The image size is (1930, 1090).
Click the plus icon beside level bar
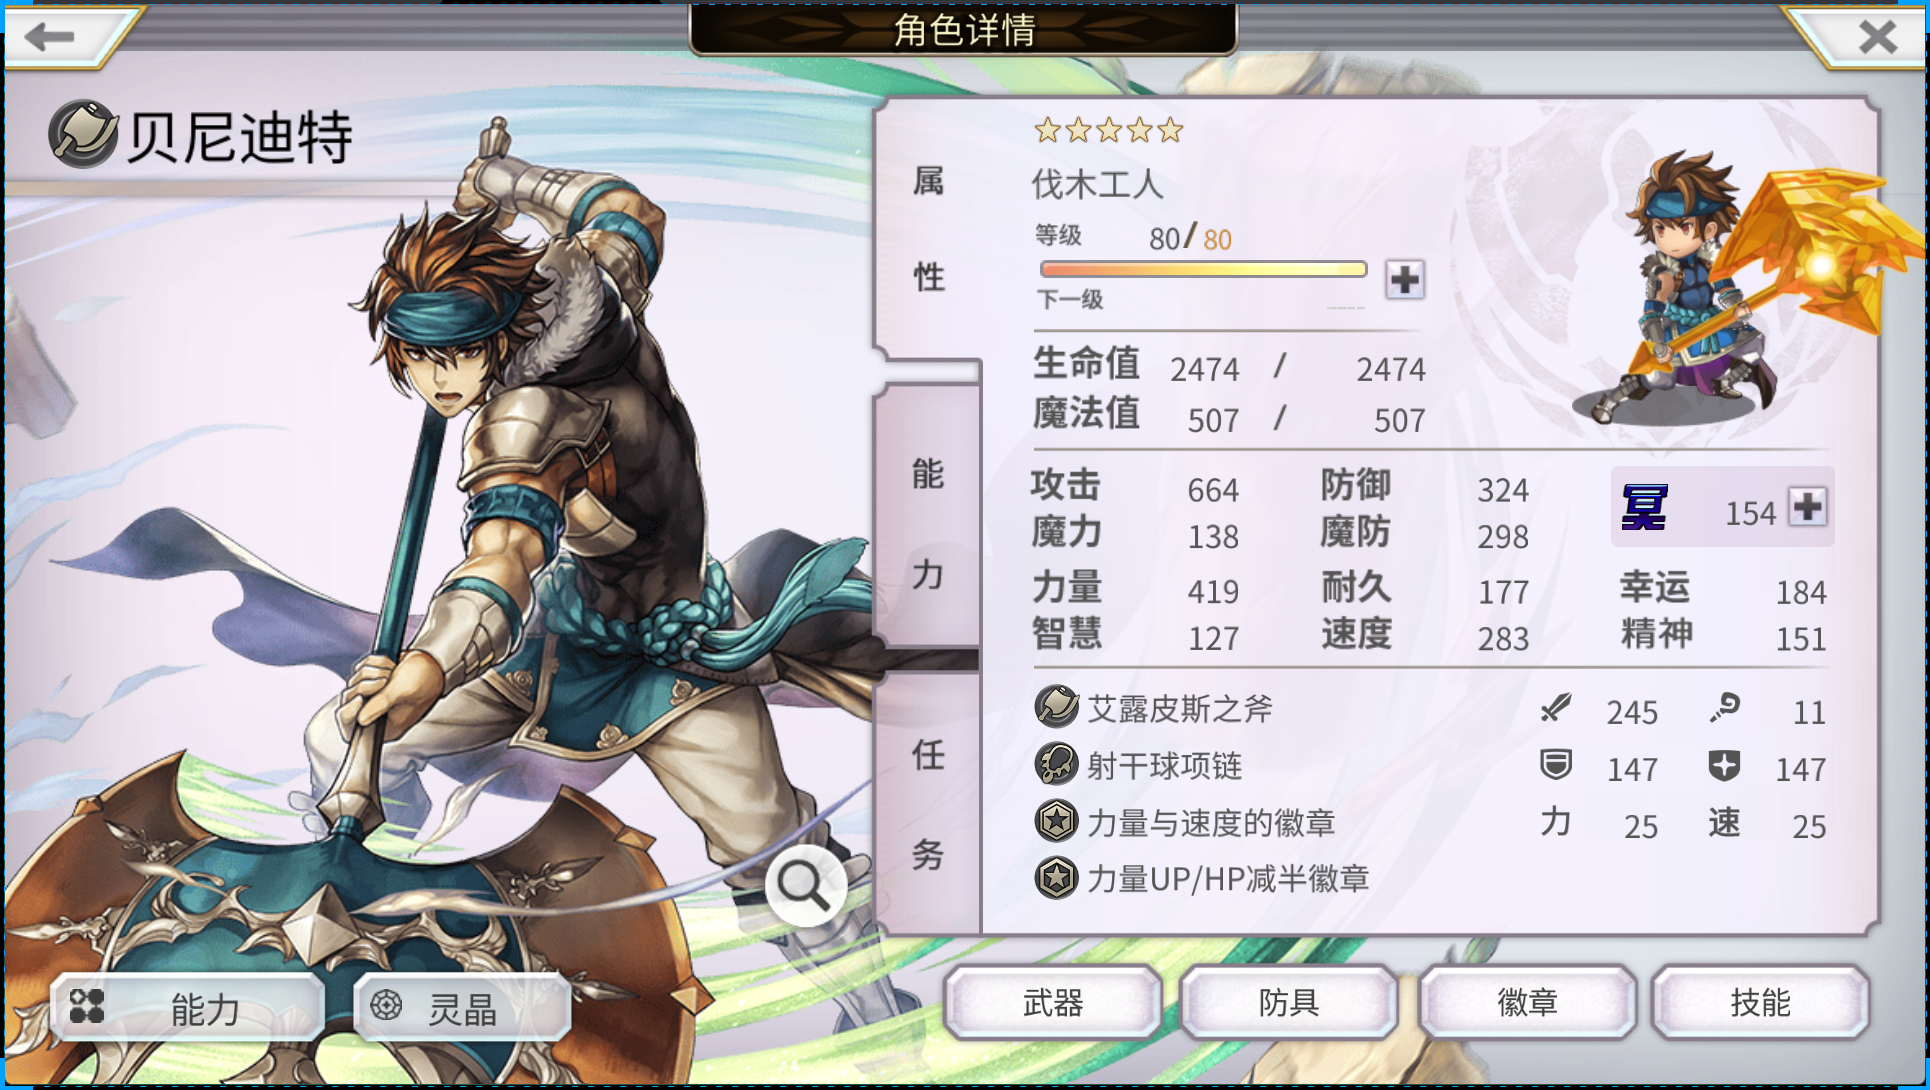click(x=1404, y=279)
